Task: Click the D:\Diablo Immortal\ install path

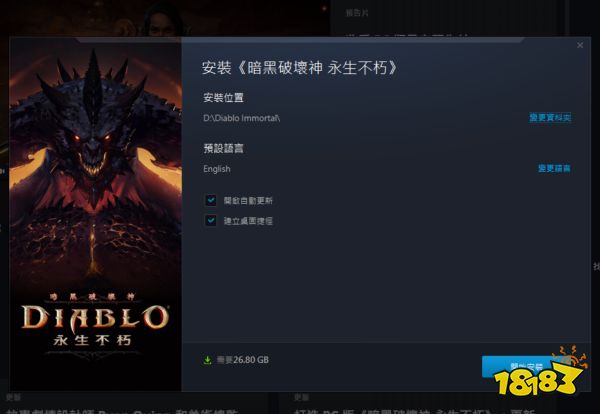Action: tap(241, 118)
